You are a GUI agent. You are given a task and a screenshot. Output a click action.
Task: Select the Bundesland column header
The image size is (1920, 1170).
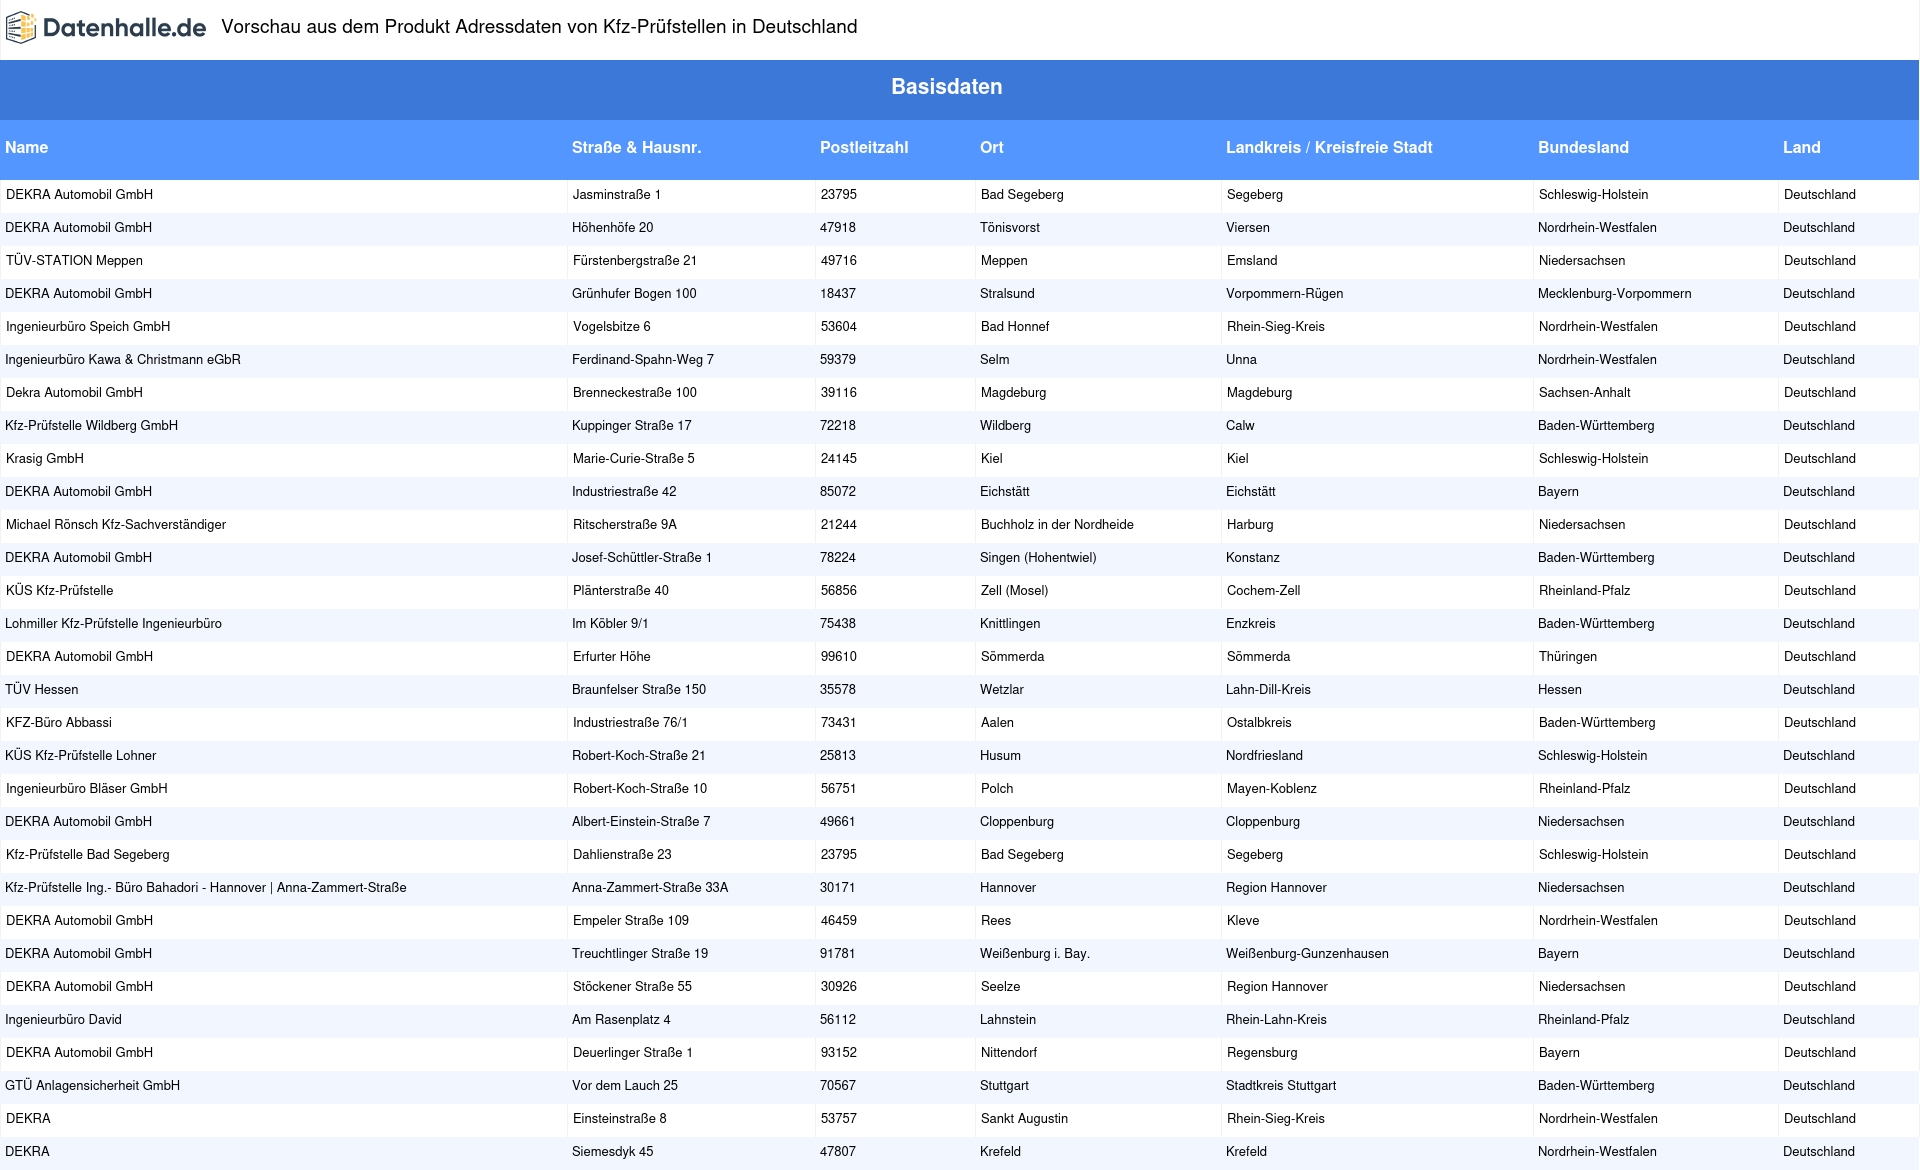tap(1583, 147)
